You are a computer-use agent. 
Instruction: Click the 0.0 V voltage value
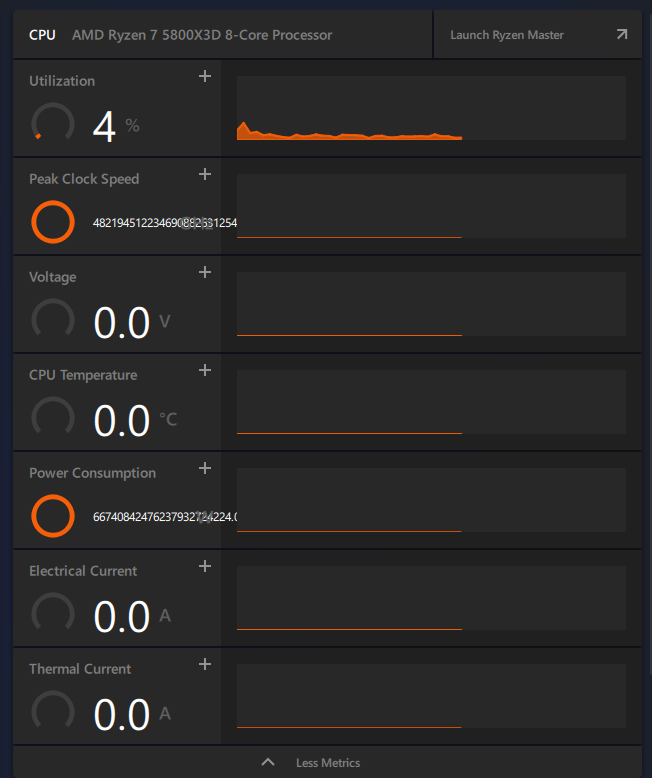(x=132, y=323)
